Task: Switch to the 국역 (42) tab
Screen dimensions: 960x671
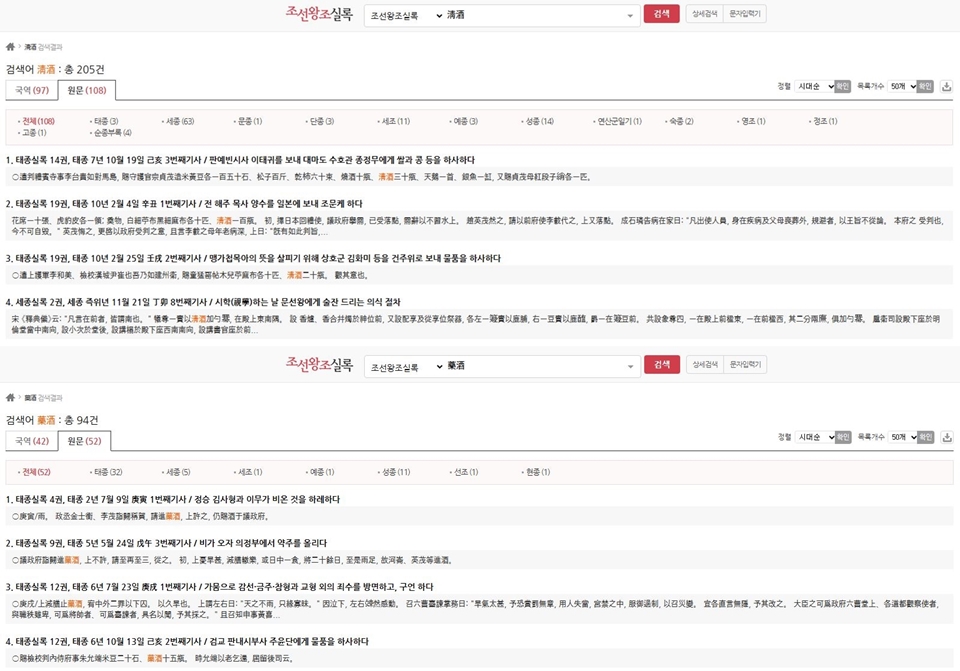Action: pyautogui.click(x=32, y=441)
